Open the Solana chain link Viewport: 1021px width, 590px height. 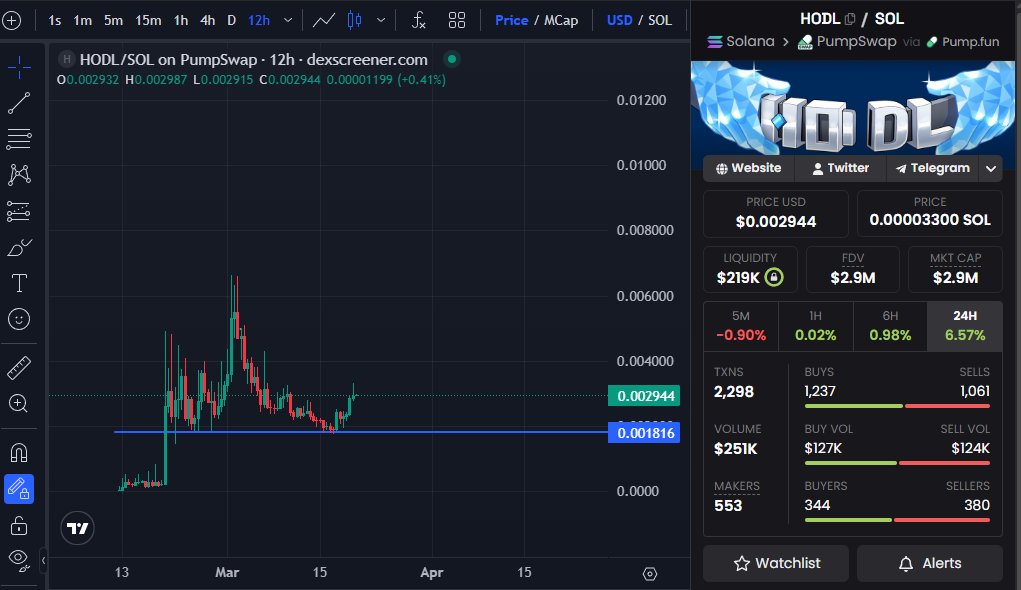point(742,42)
